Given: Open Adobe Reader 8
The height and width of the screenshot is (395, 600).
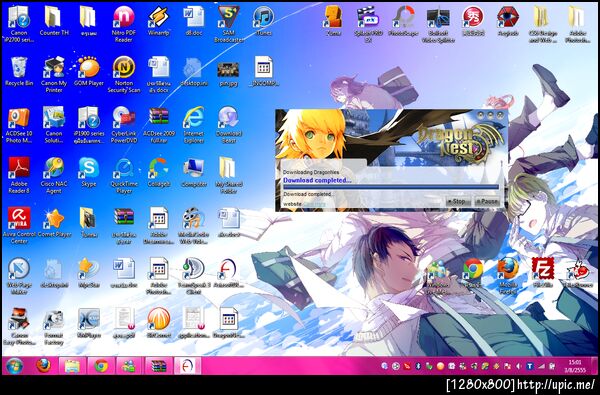Looking at the screenshot, I should point(19,176).
